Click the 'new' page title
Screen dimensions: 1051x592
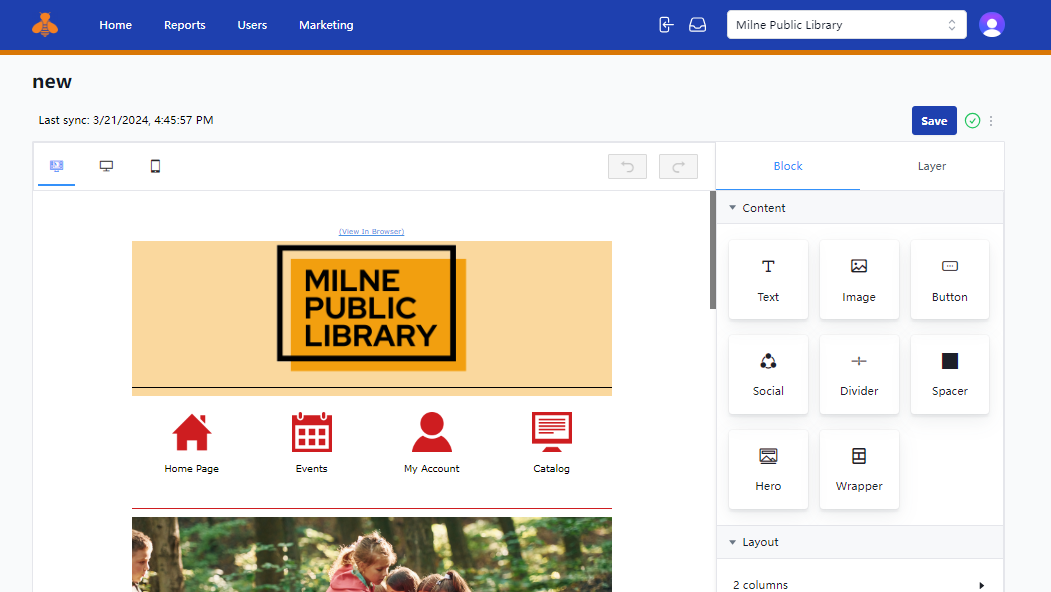tap(52, 82)
